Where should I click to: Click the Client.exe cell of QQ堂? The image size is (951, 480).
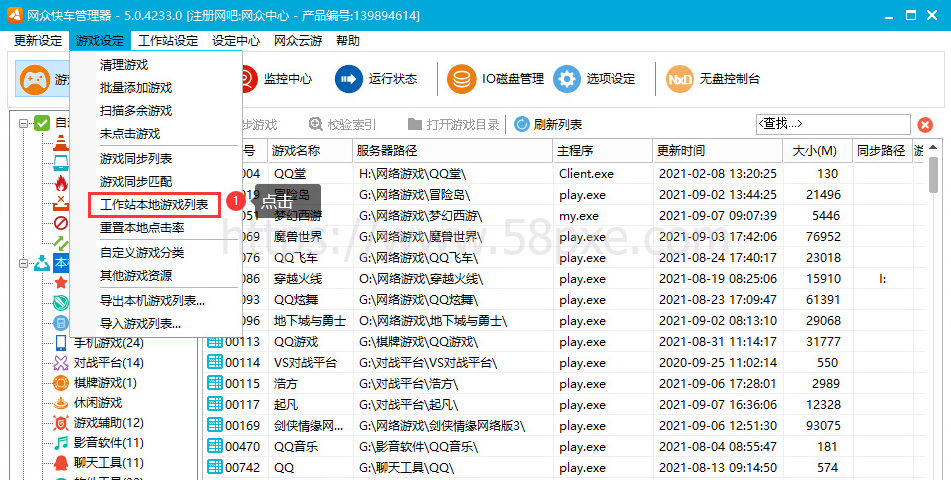[586, 174]
